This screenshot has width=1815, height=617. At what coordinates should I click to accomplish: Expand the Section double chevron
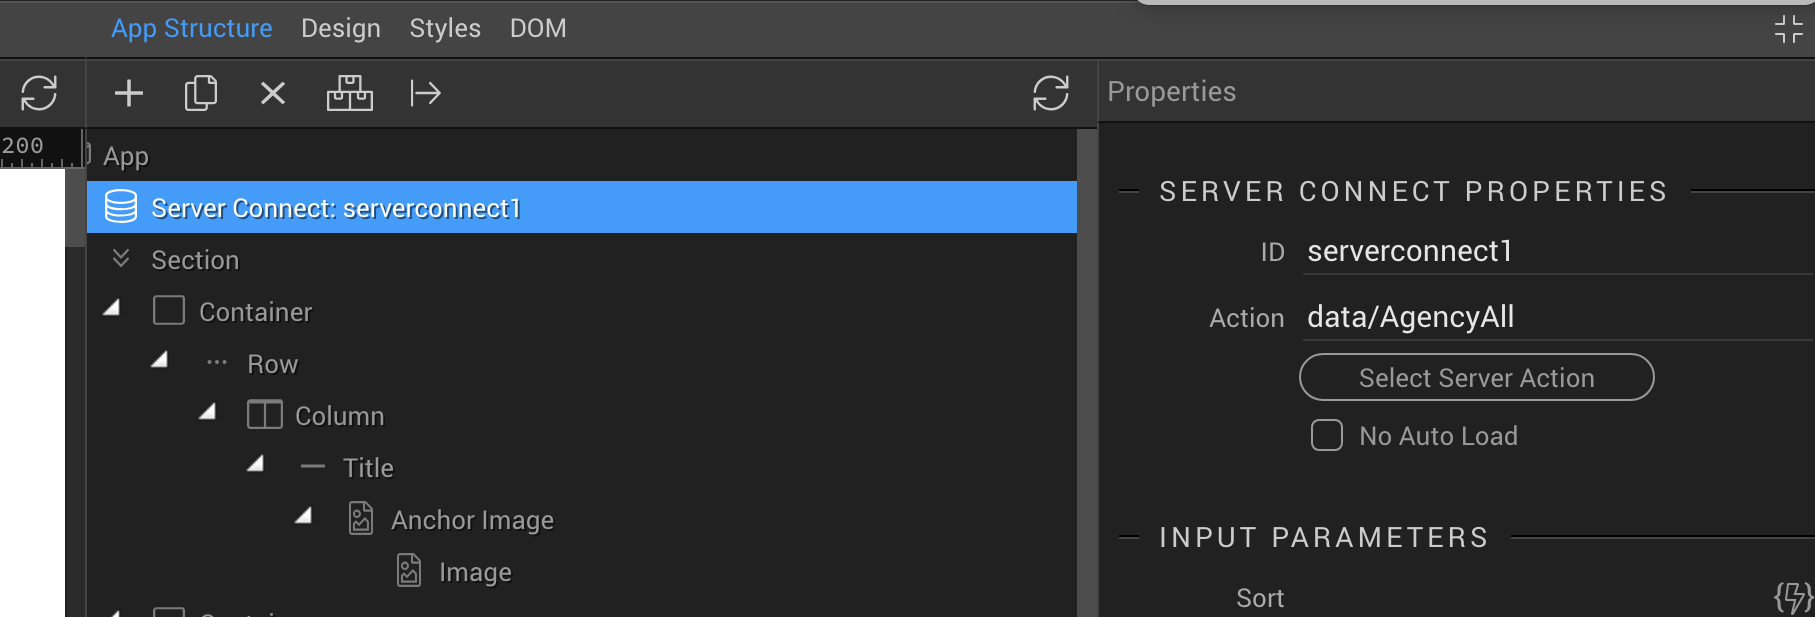121,258
